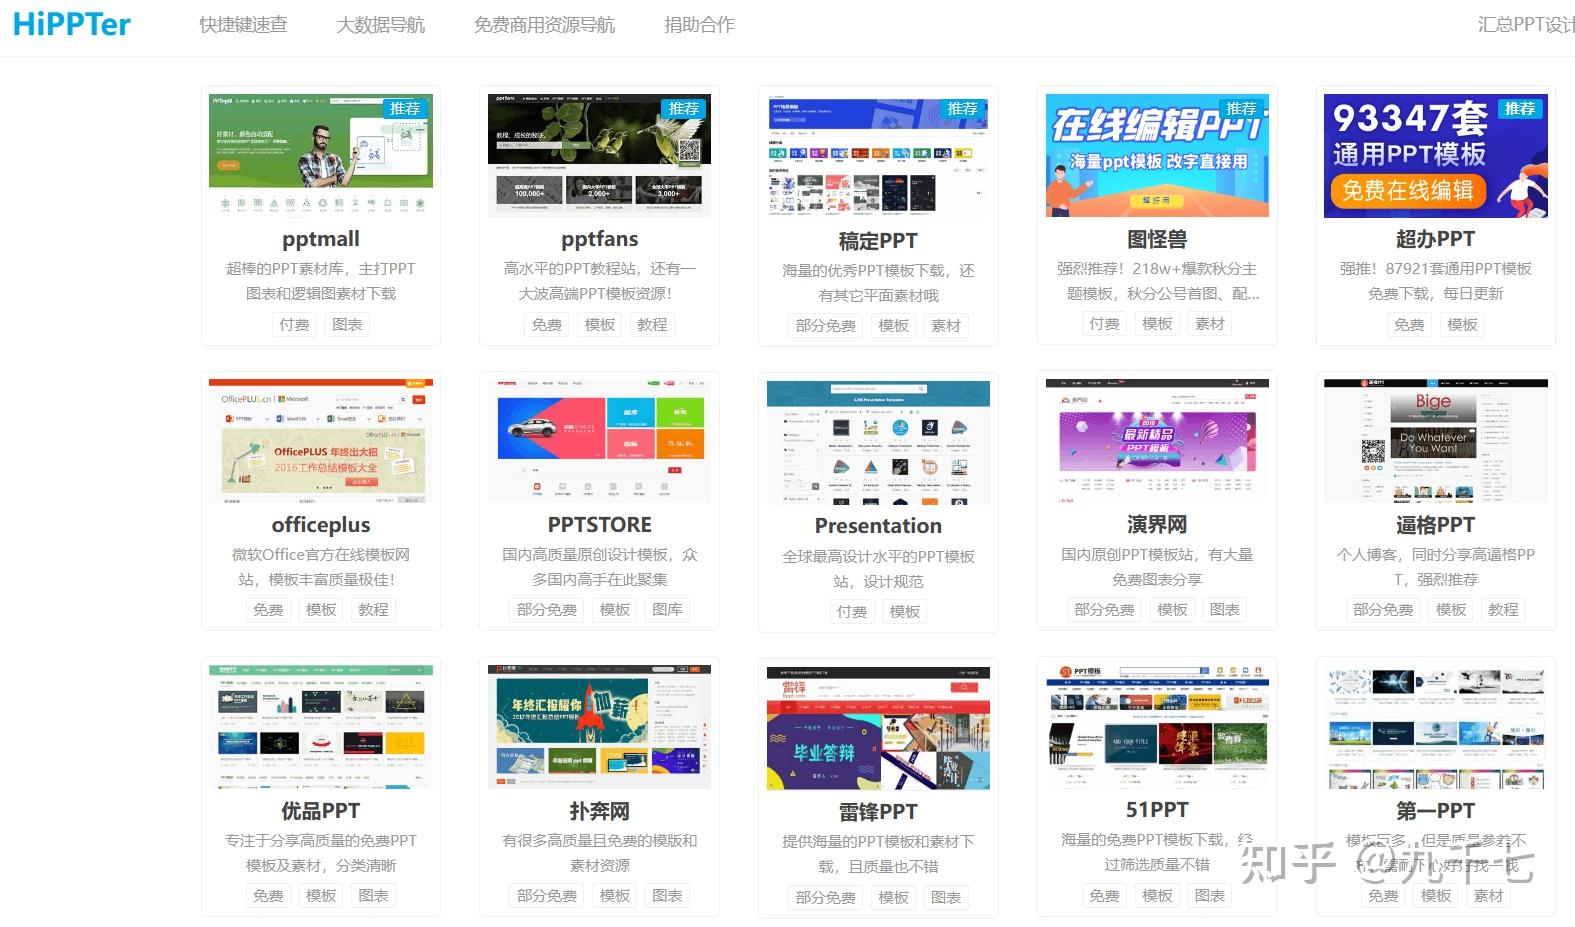The height and width of the screenshot is (927, 1575).
Task: Click the 图怪兽 title link
Action: coord(1157,239)
